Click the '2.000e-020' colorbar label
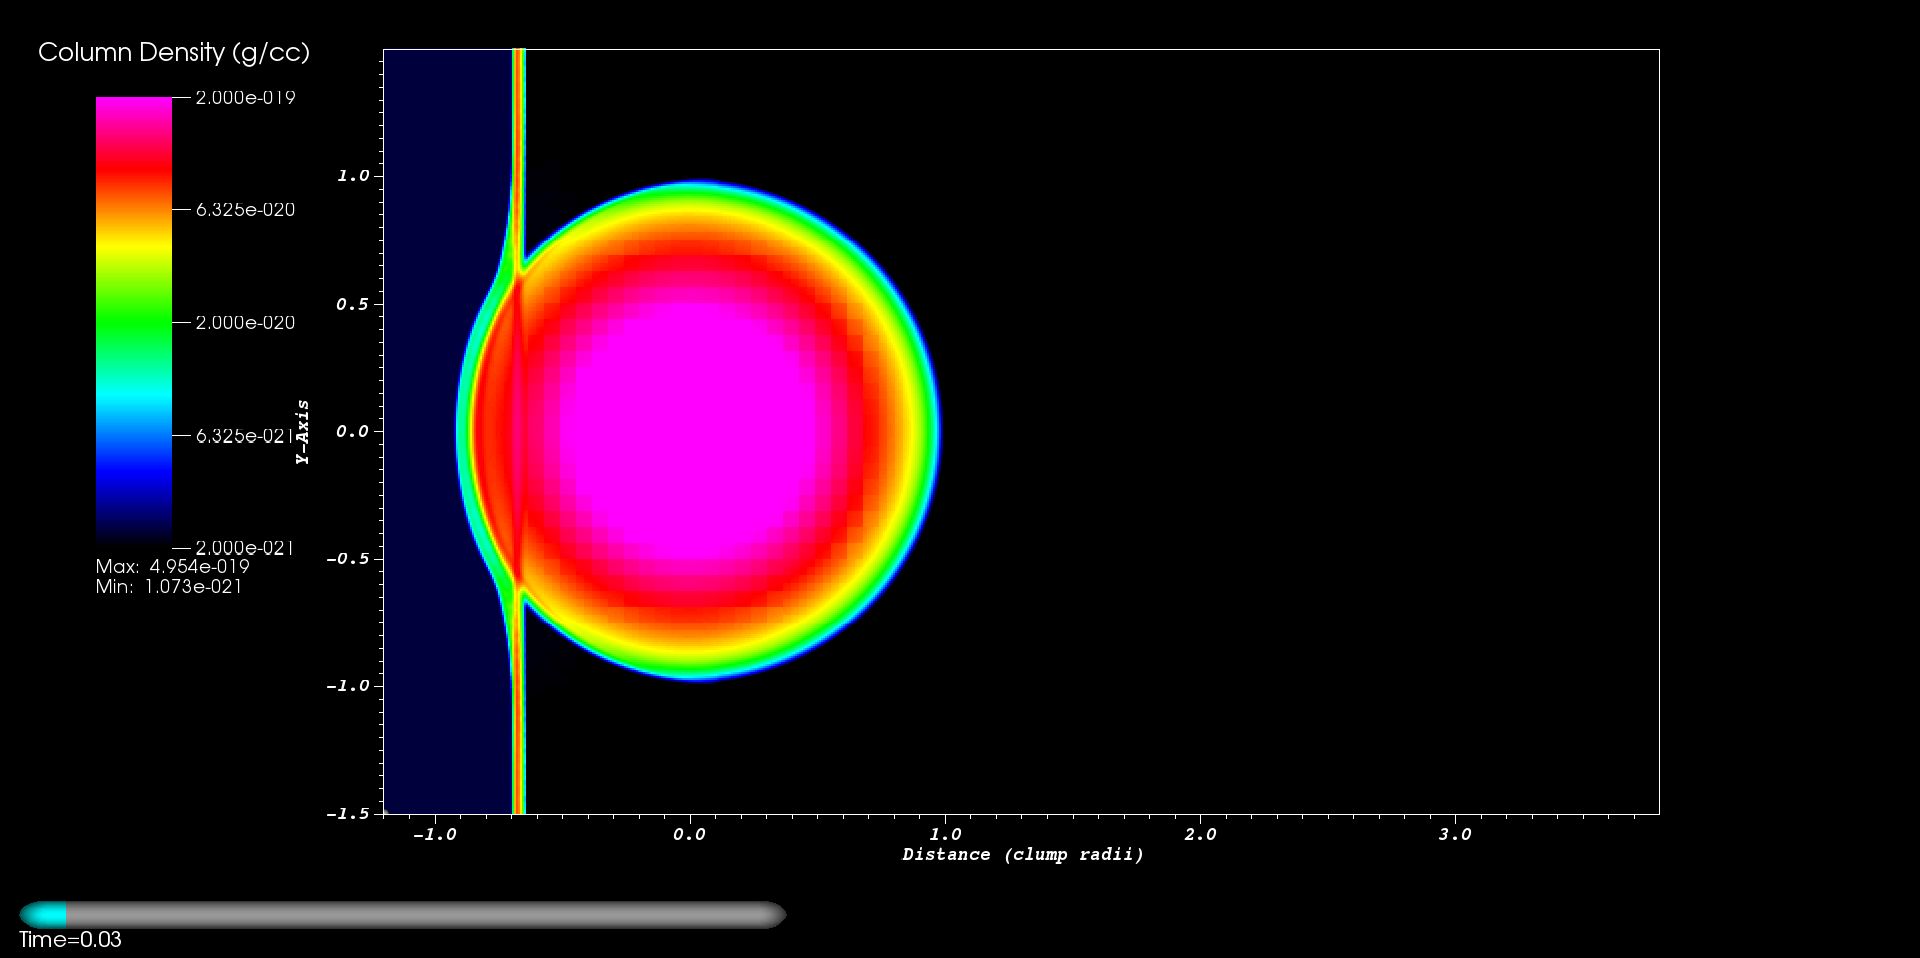The width and height of the screenshot is (1920, 958). (x=245, y=323)
